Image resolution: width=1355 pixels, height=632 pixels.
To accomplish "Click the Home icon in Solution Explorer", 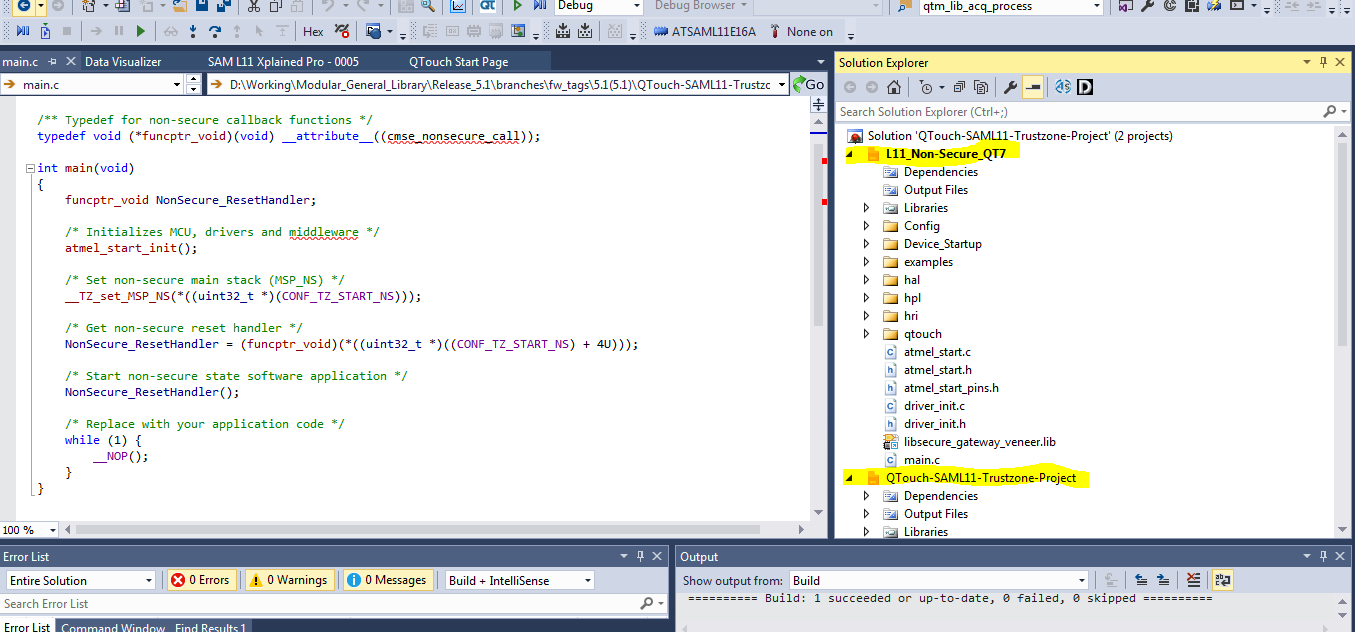I will coord(894,87).
